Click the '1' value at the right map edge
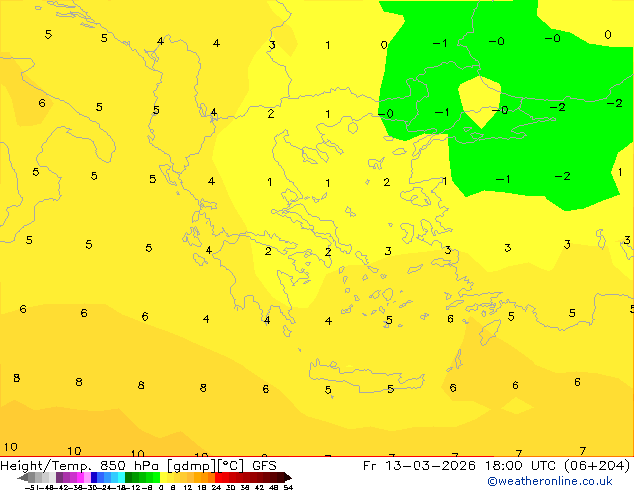This screenshot has height=490, width=634. click(620, 173)
